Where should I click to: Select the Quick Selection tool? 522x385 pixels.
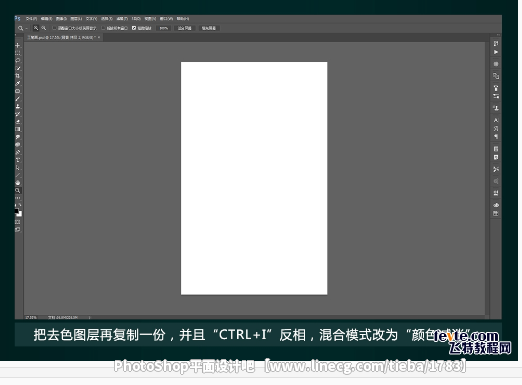[18, 68]
